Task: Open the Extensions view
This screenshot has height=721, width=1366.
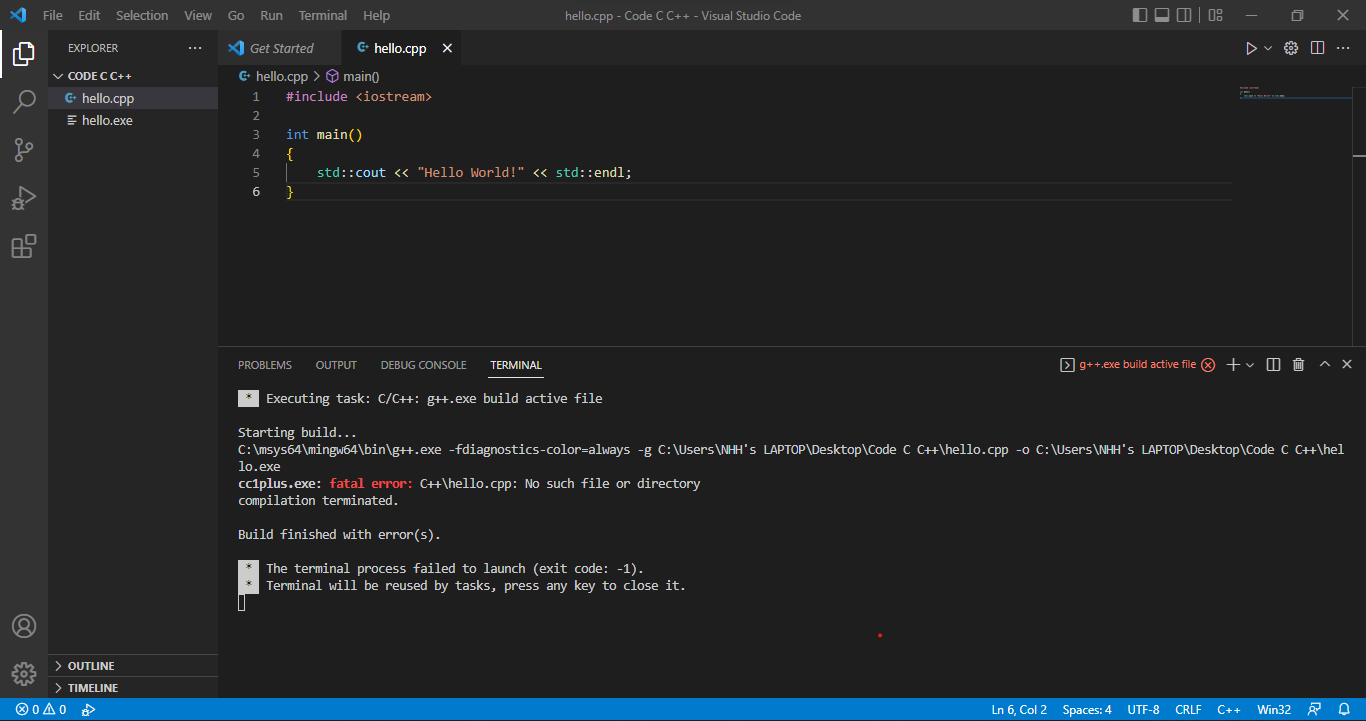Action: (24, 246)
